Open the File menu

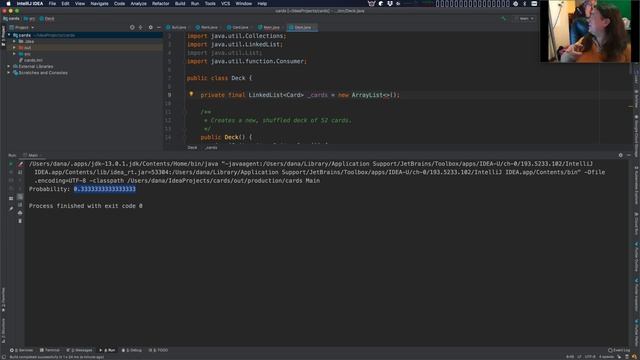click(x=52, y=4)
